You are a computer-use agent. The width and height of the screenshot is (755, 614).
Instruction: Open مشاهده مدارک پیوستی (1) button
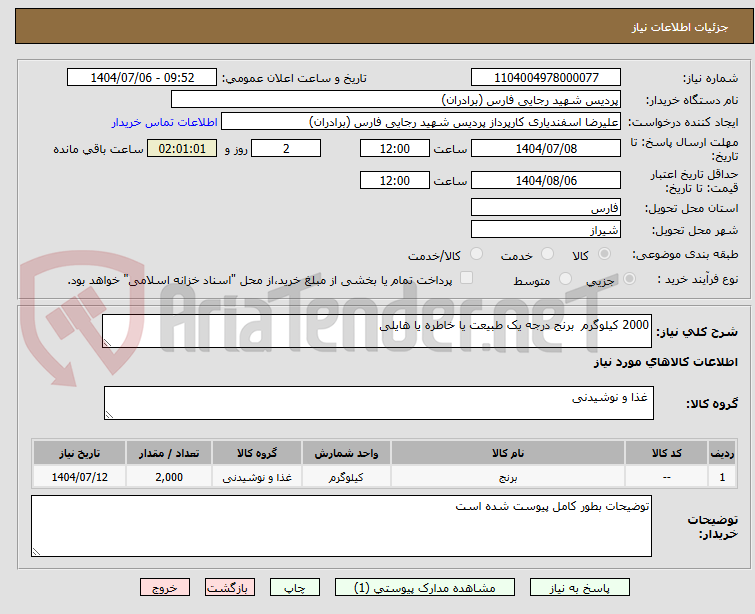[x=425, y=588]
